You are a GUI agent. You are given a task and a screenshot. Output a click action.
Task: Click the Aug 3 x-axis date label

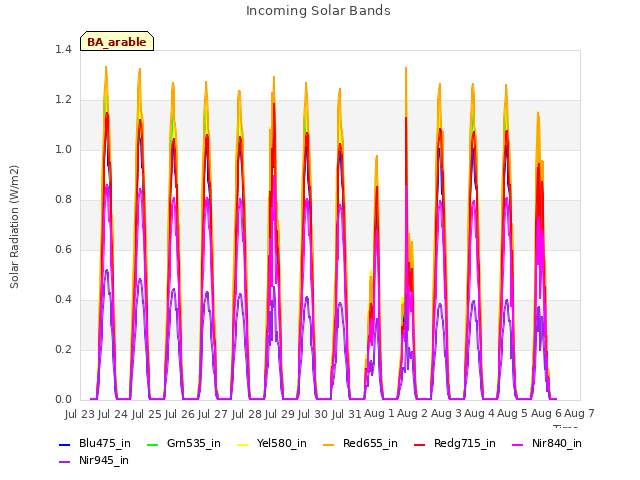446,414
